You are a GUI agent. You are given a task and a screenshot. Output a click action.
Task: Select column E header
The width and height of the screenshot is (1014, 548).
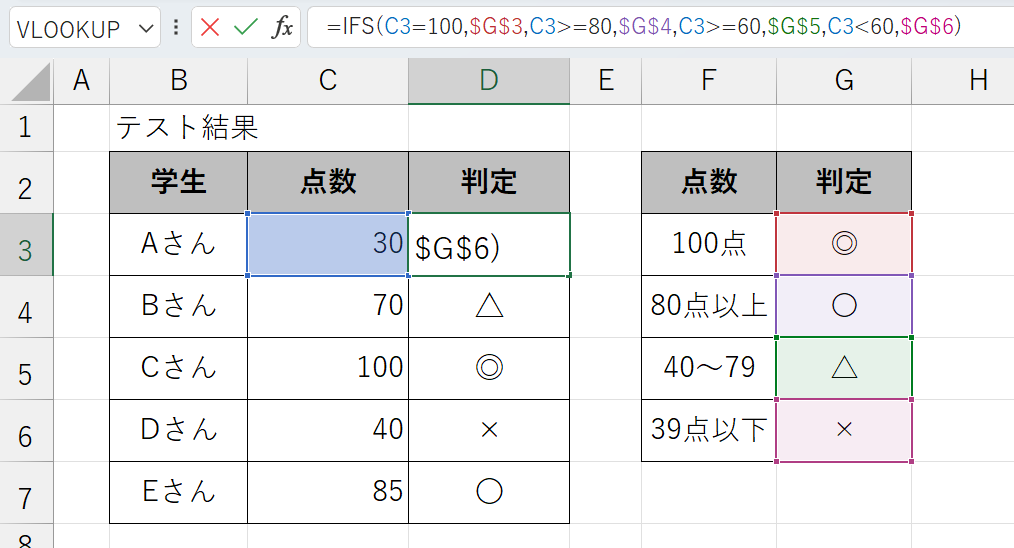(605, 81)
